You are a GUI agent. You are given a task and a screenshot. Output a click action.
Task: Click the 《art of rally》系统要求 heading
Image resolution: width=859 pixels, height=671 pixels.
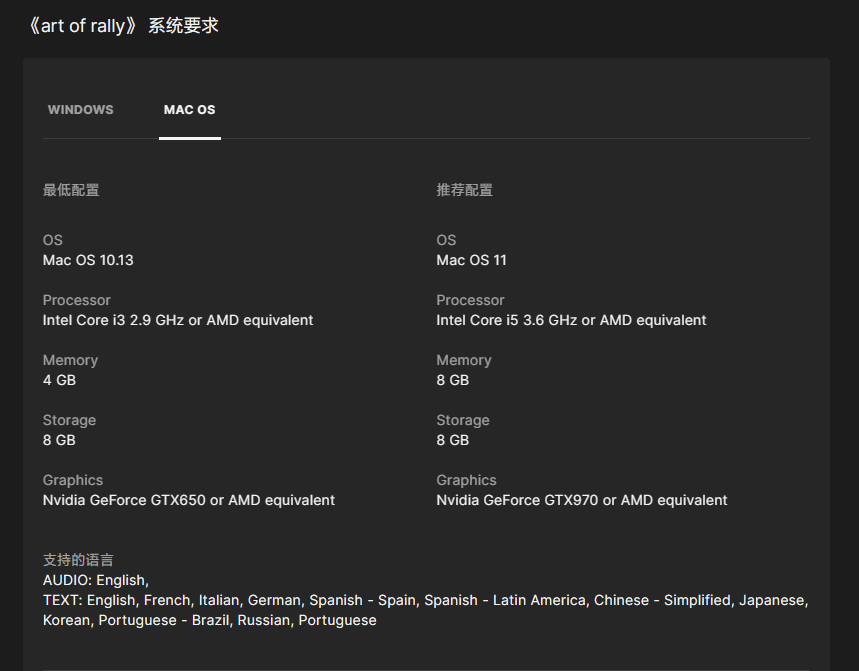pos(123,25)
